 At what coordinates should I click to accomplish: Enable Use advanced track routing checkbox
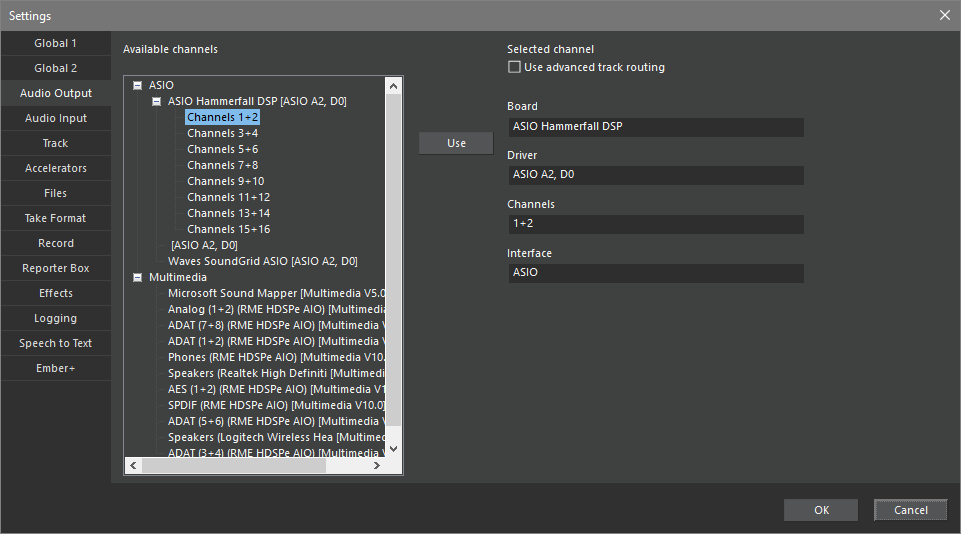coord(515,67)
